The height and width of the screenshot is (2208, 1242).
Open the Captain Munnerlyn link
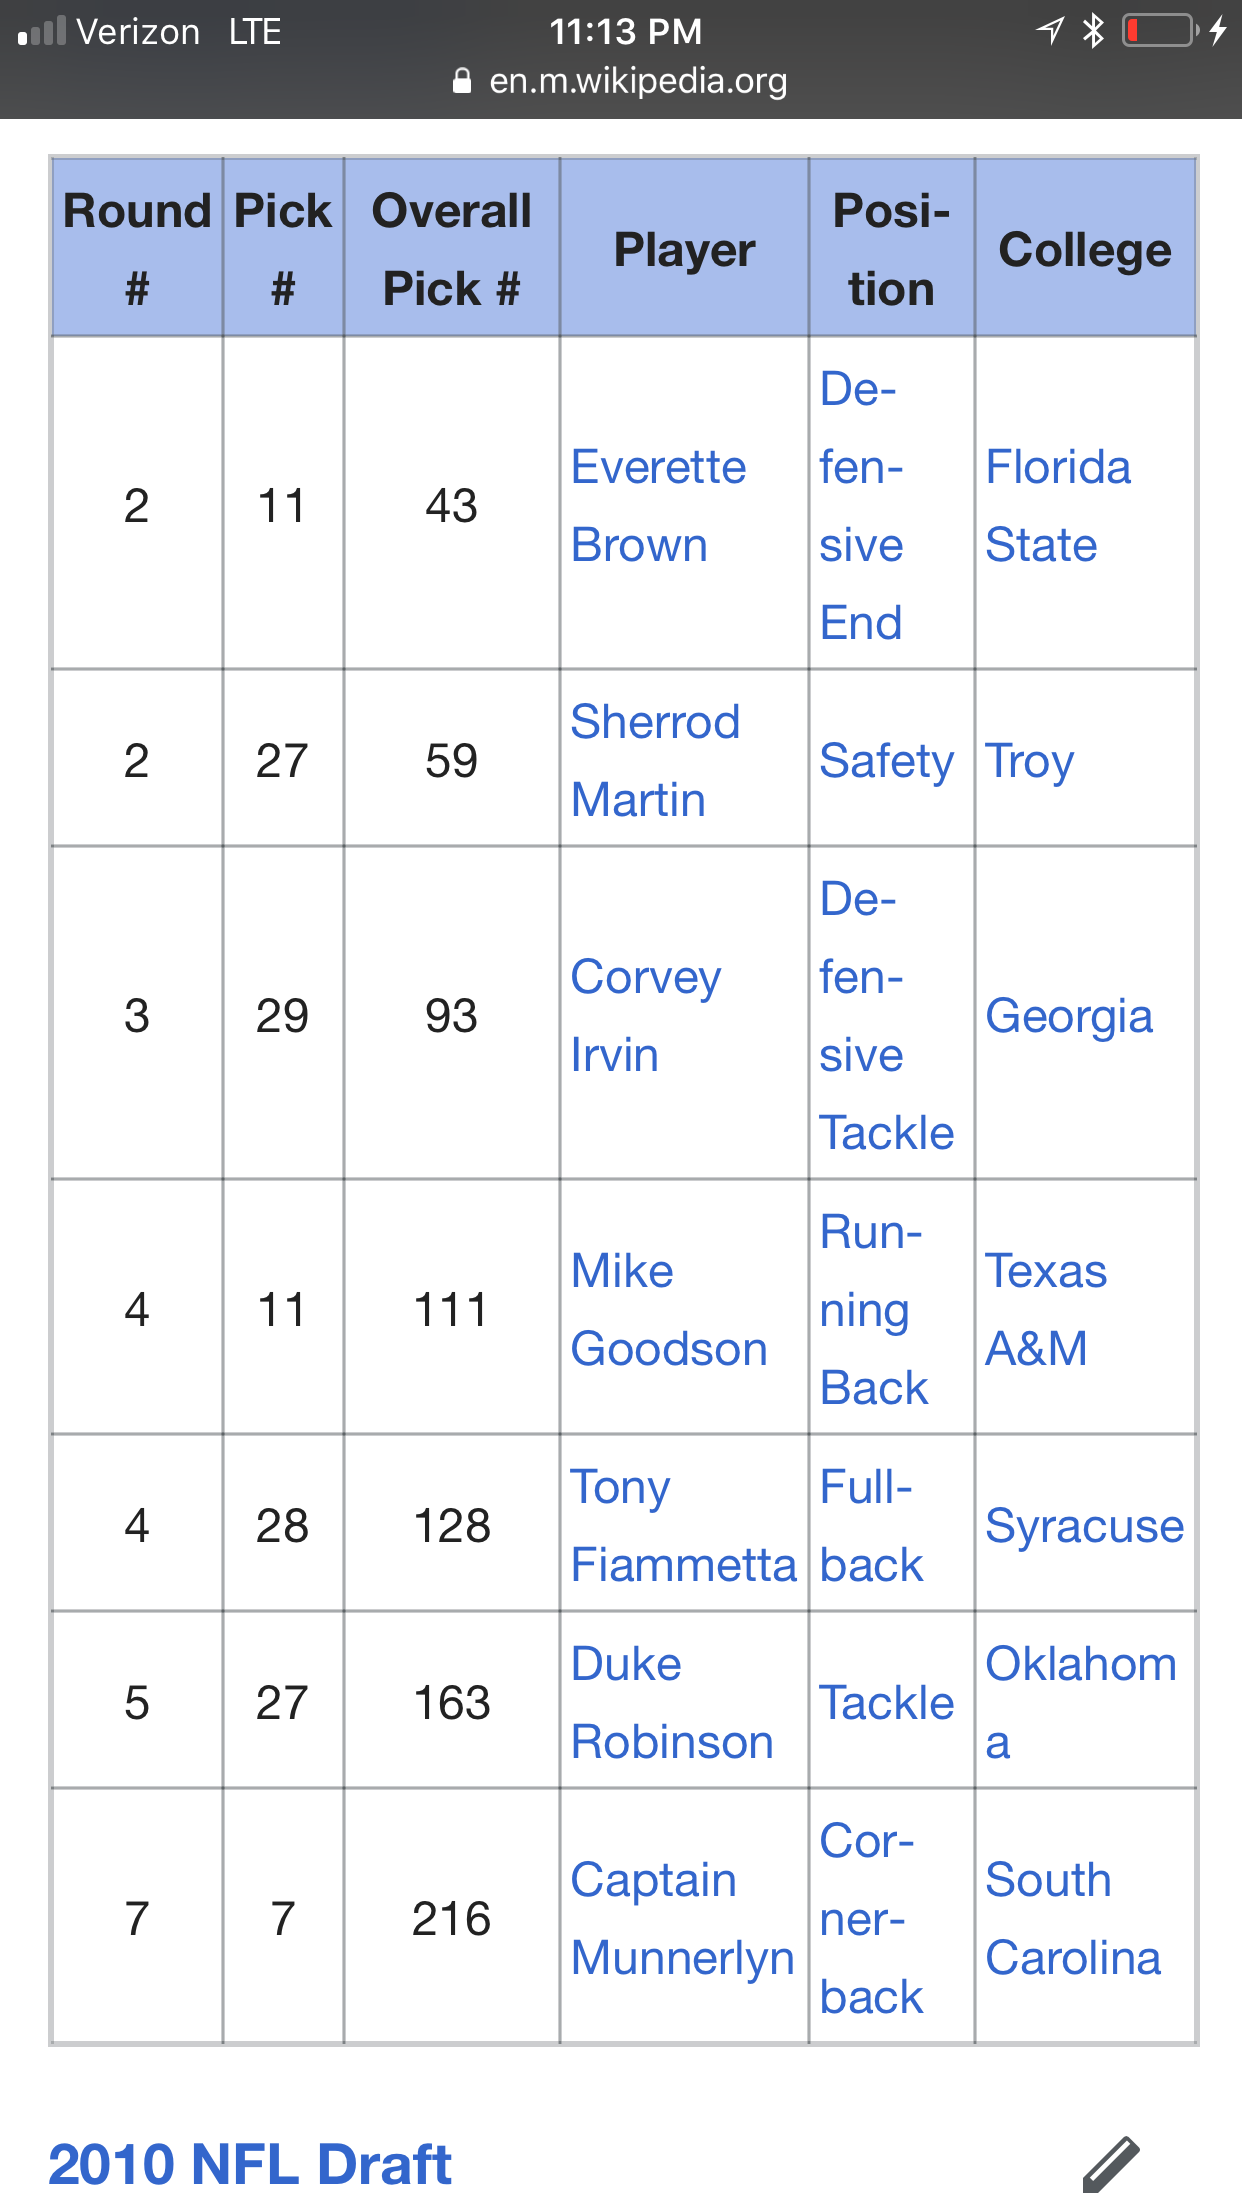click(x=682, y=1919)
